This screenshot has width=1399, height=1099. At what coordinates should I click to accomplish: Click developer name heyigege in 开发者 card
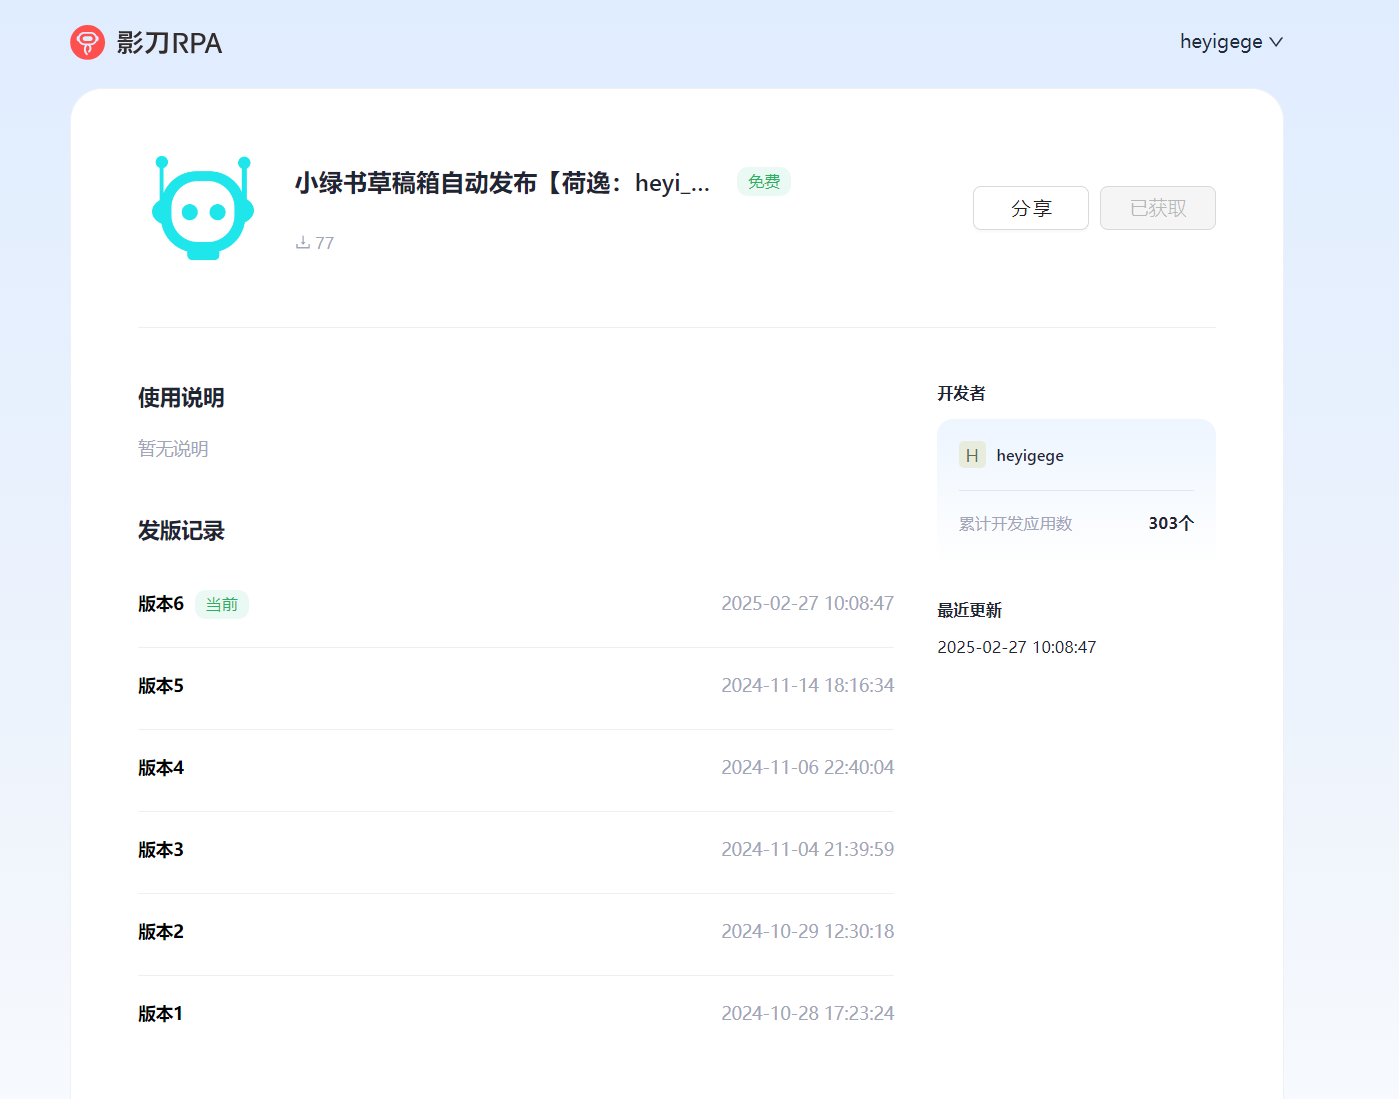point(1030,456)
